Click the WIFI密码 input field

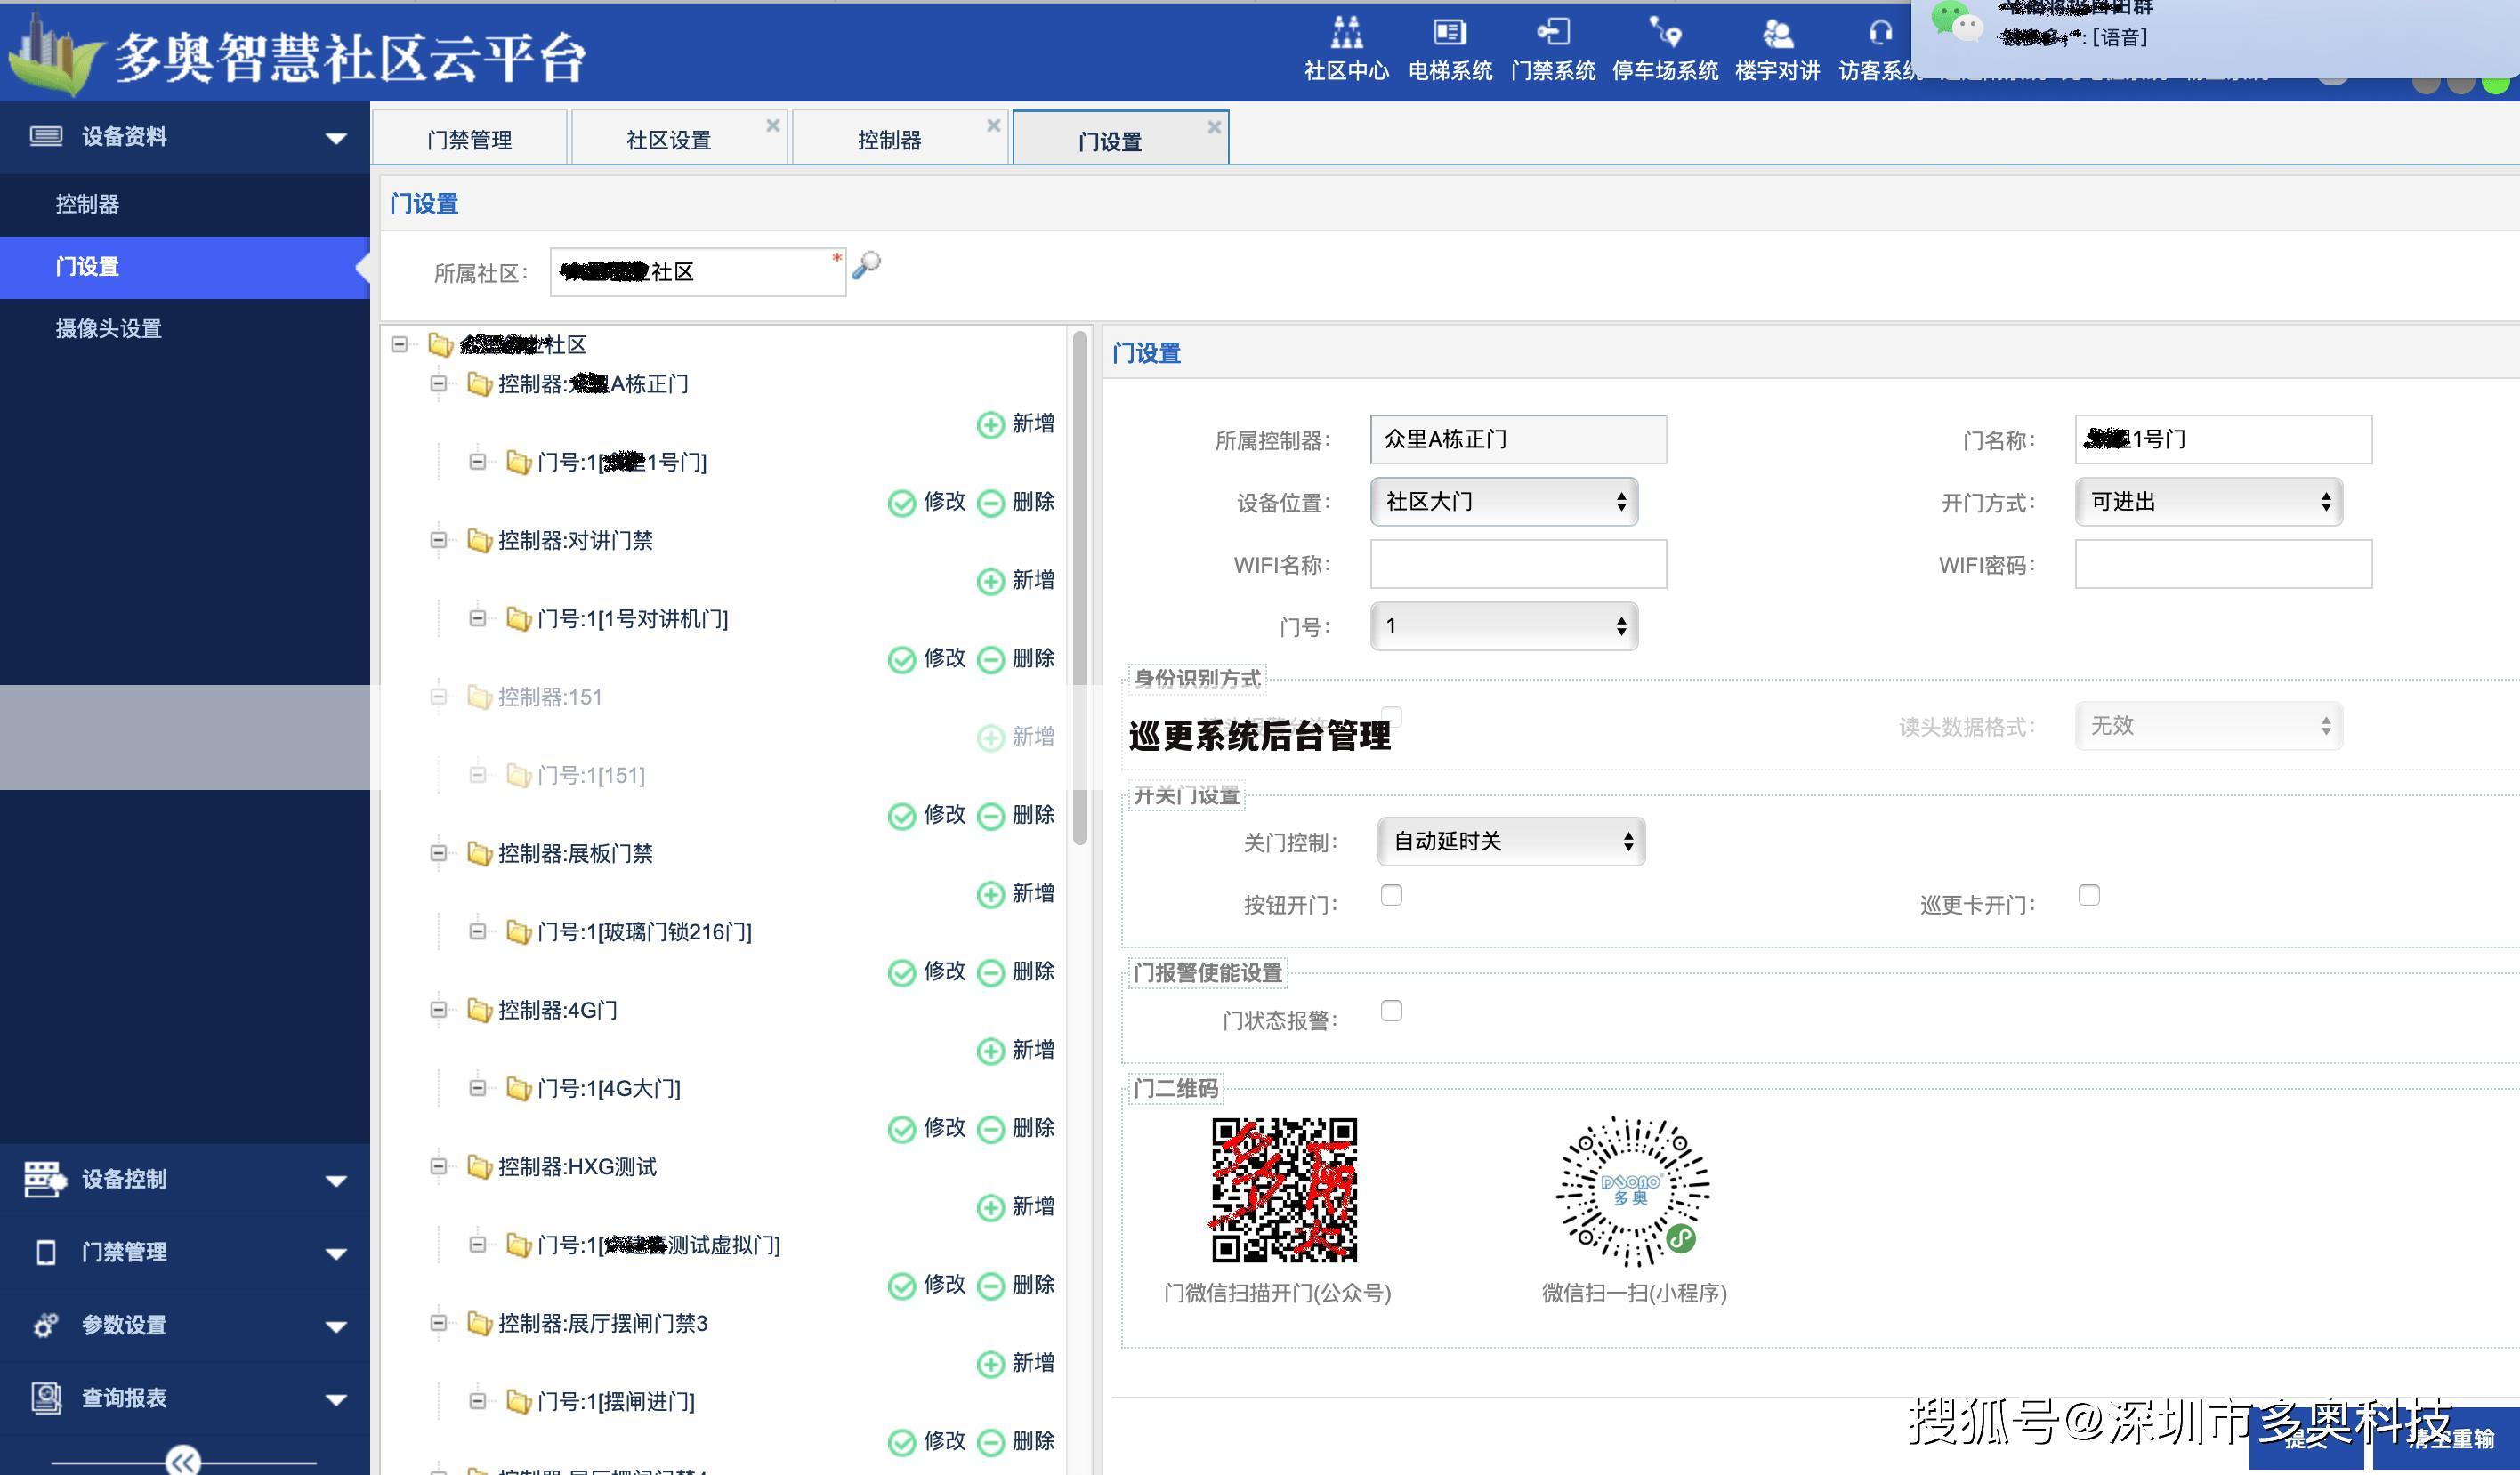point(2223,564)
